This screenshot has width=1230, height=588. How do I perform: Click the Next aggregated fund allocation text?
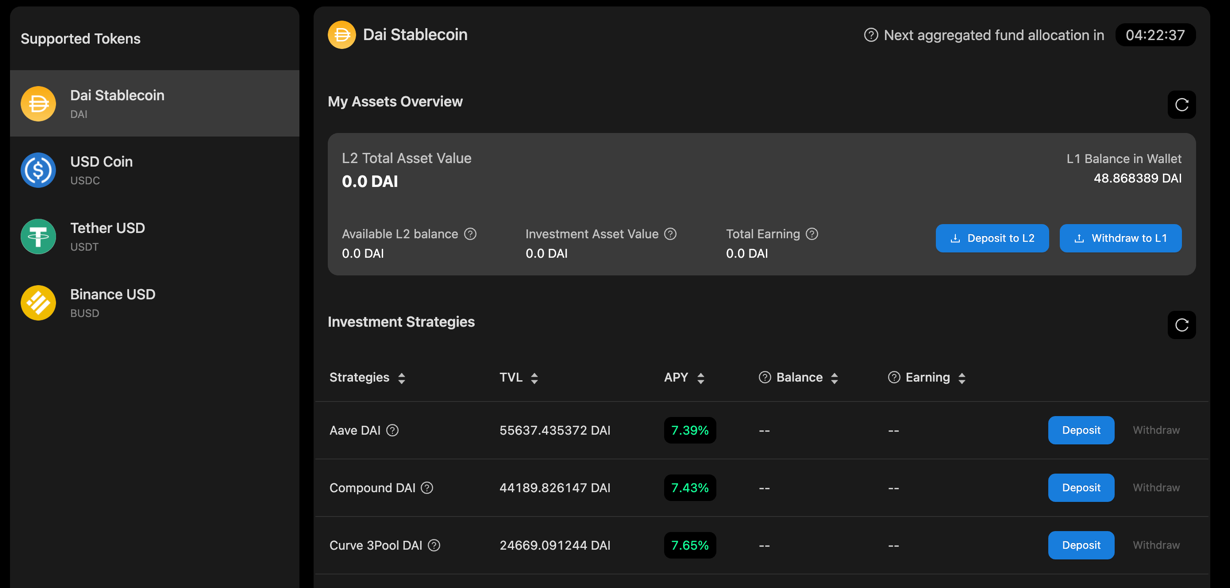click(994, 35)
